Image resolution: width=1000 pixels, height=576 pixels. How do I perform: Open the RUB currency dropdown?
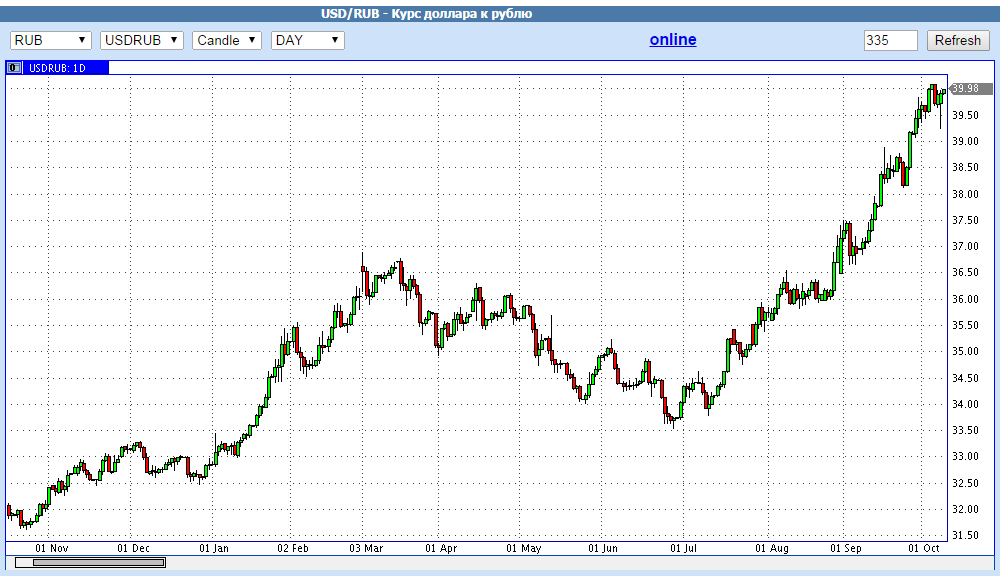51,40
